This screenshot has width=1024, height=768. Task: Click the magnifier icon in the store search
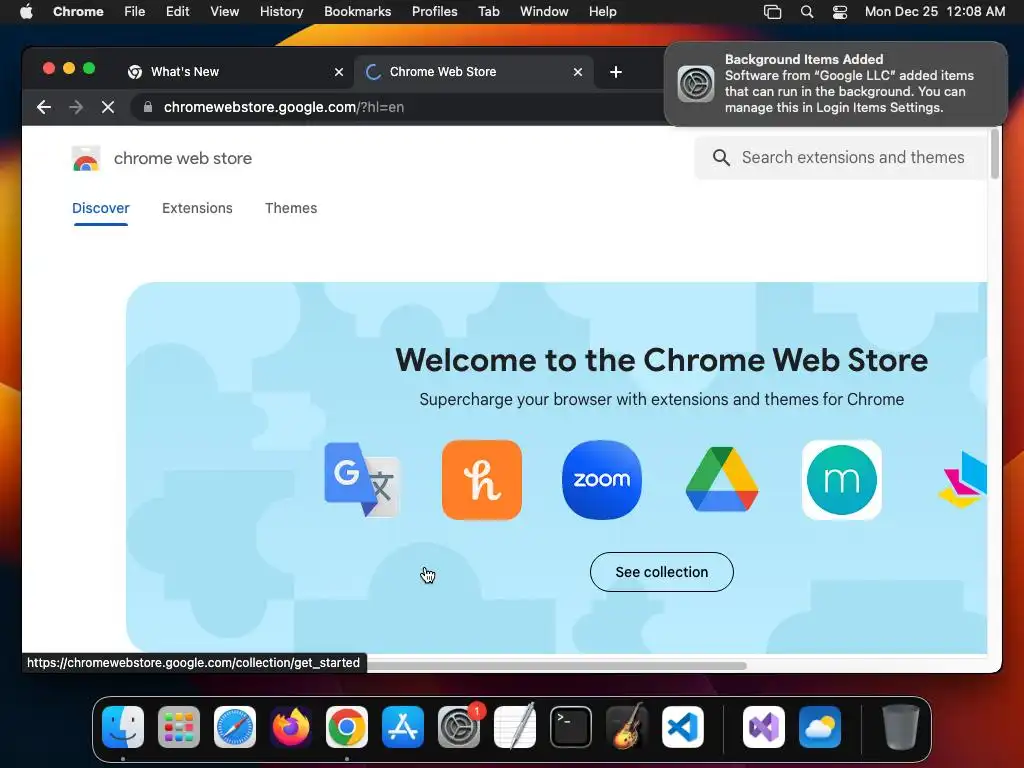click(721, 157)
